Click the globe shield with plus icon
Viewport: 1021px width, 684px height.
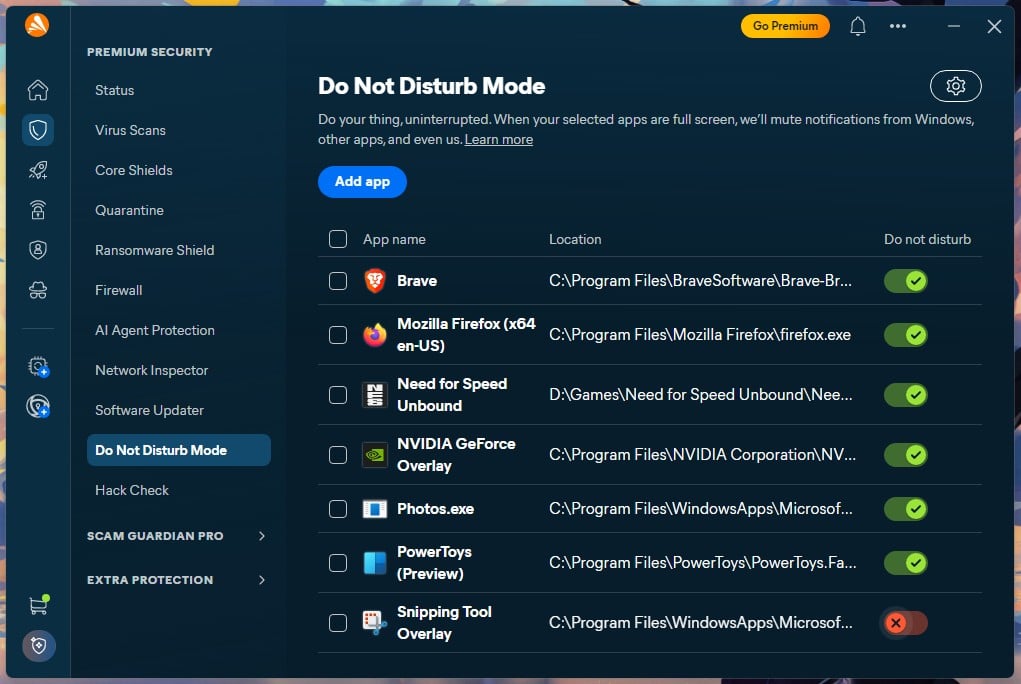point(38,406)
